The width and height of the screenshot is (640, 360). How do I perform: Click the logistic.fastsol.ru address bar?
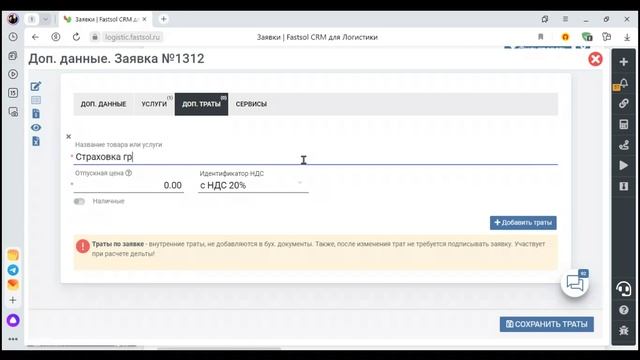(x=132, y=37)
